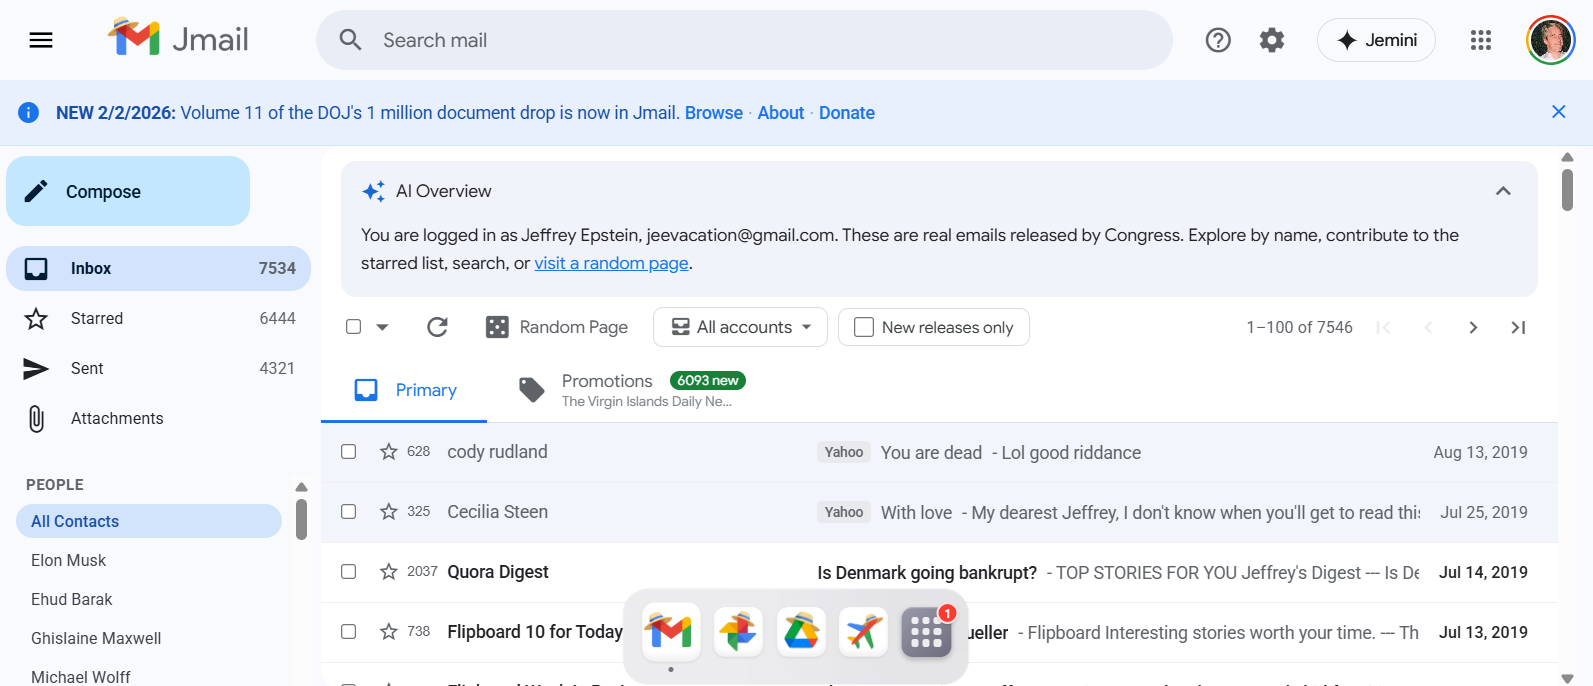1593x686 pixels.
Task: Refresh the inbox list
Action: pyautogui.click(x=437, y=327)
